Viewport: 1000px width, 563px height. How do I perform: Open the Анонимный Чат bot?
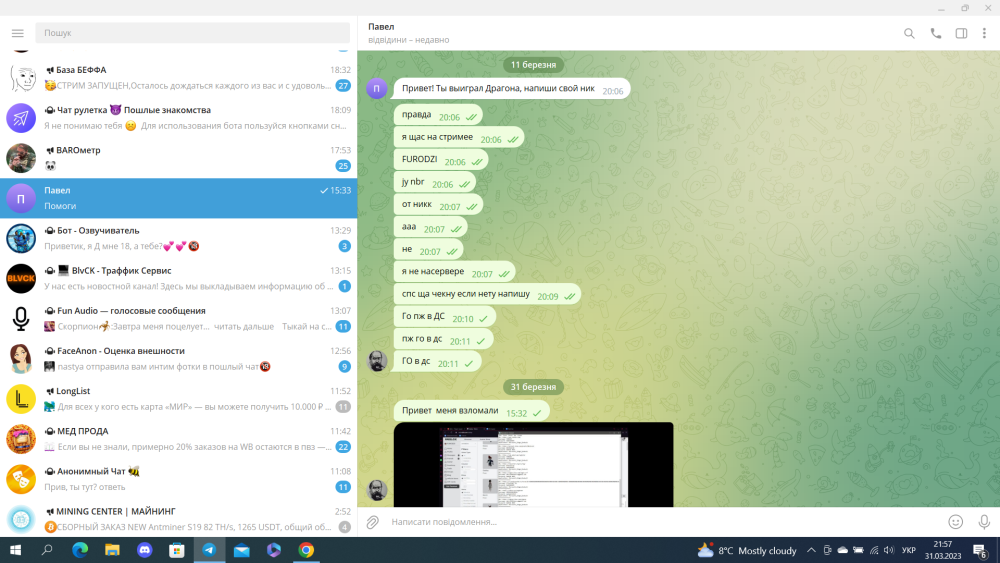coord(179,479)
